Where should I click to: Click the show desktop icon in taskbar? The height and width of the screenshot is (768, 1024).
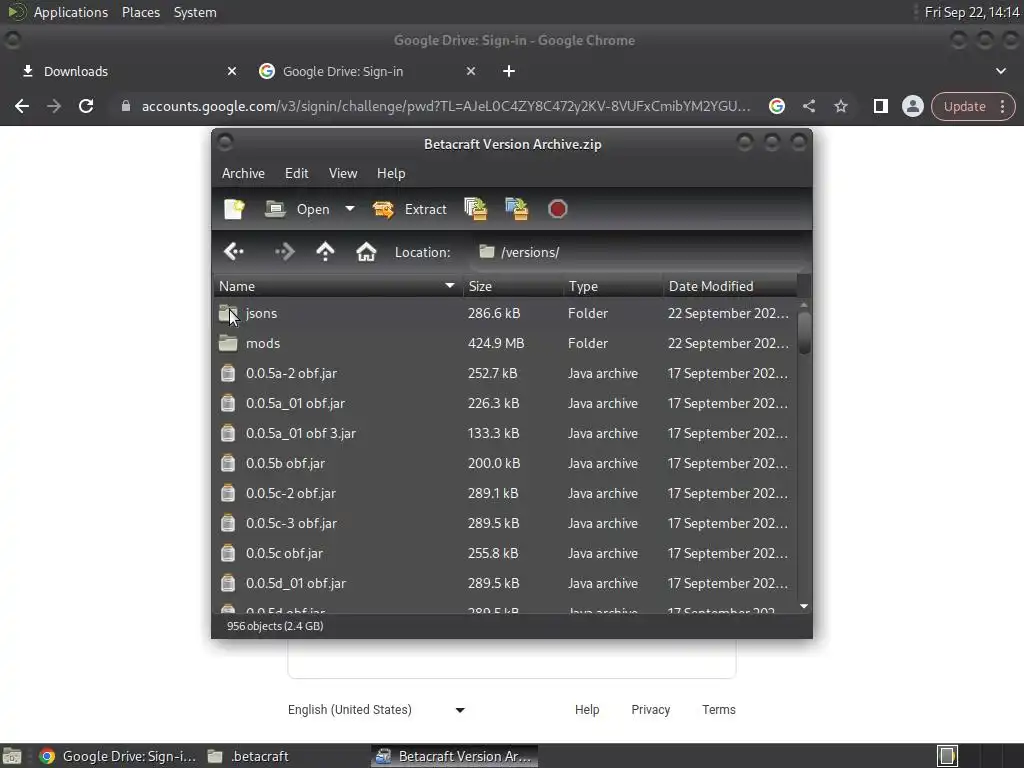pyautogui.click(x=12, y=756)
